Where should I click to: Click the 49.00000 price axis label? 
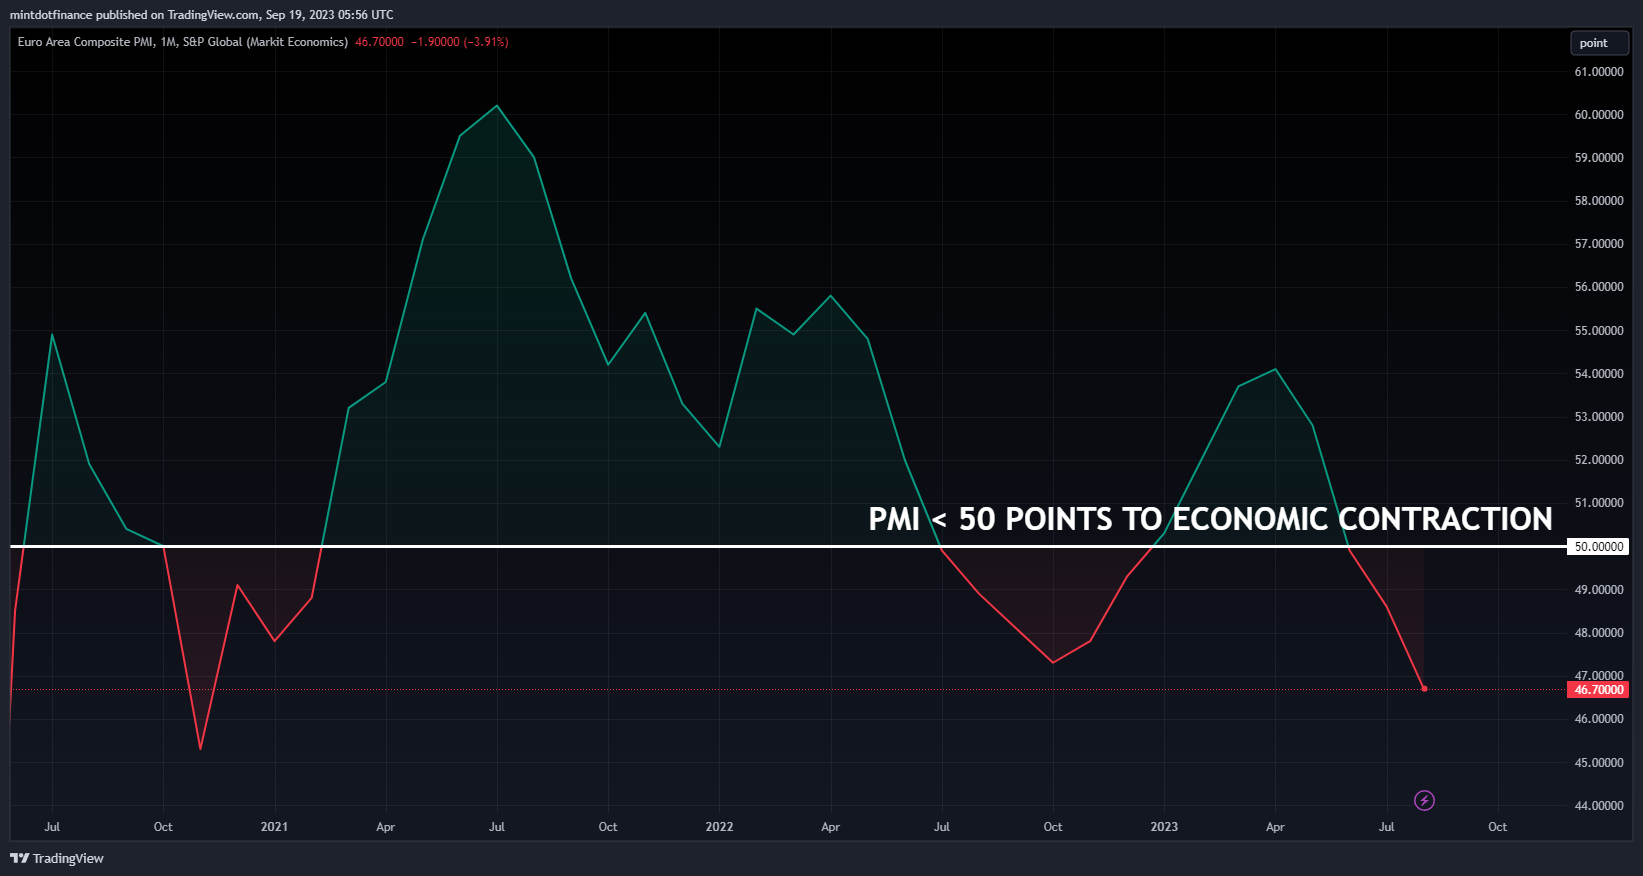(x=1599, y=590)
